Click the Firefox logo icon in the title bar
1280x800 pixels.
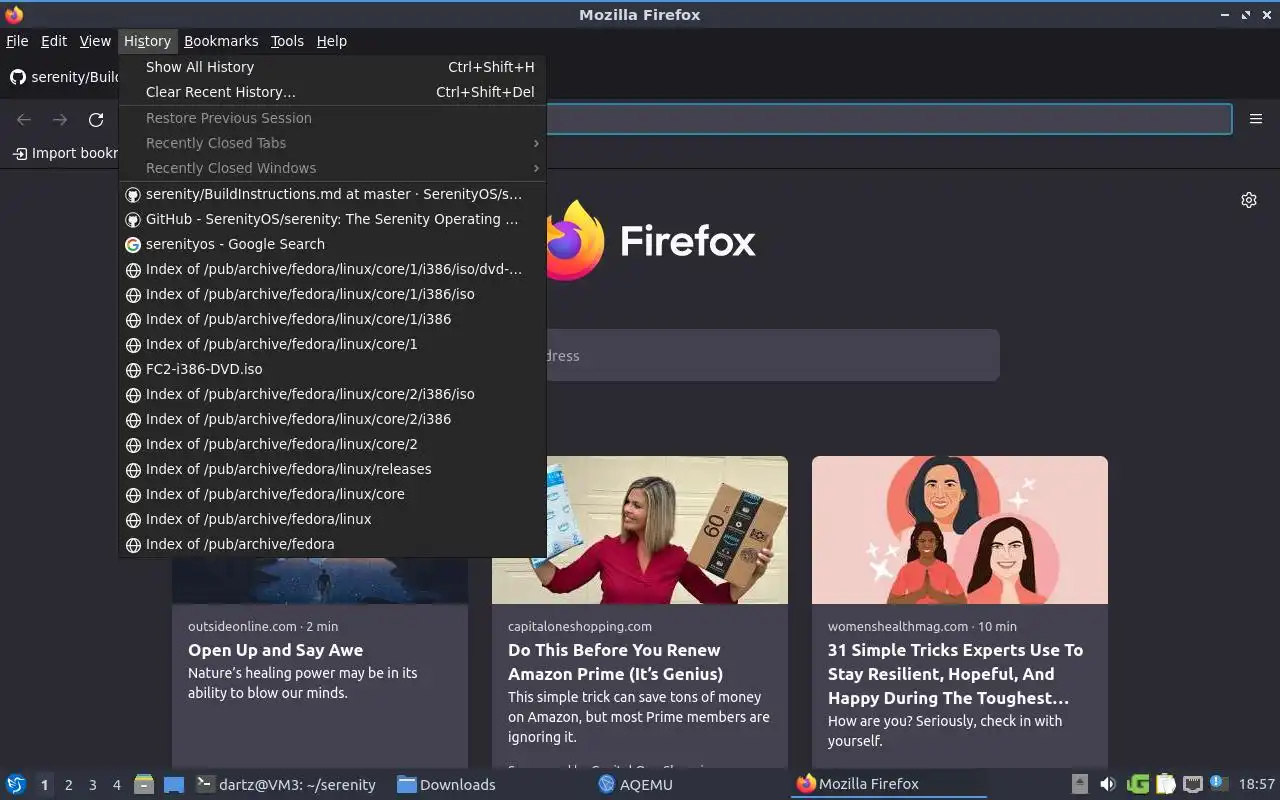pos(14,14)
